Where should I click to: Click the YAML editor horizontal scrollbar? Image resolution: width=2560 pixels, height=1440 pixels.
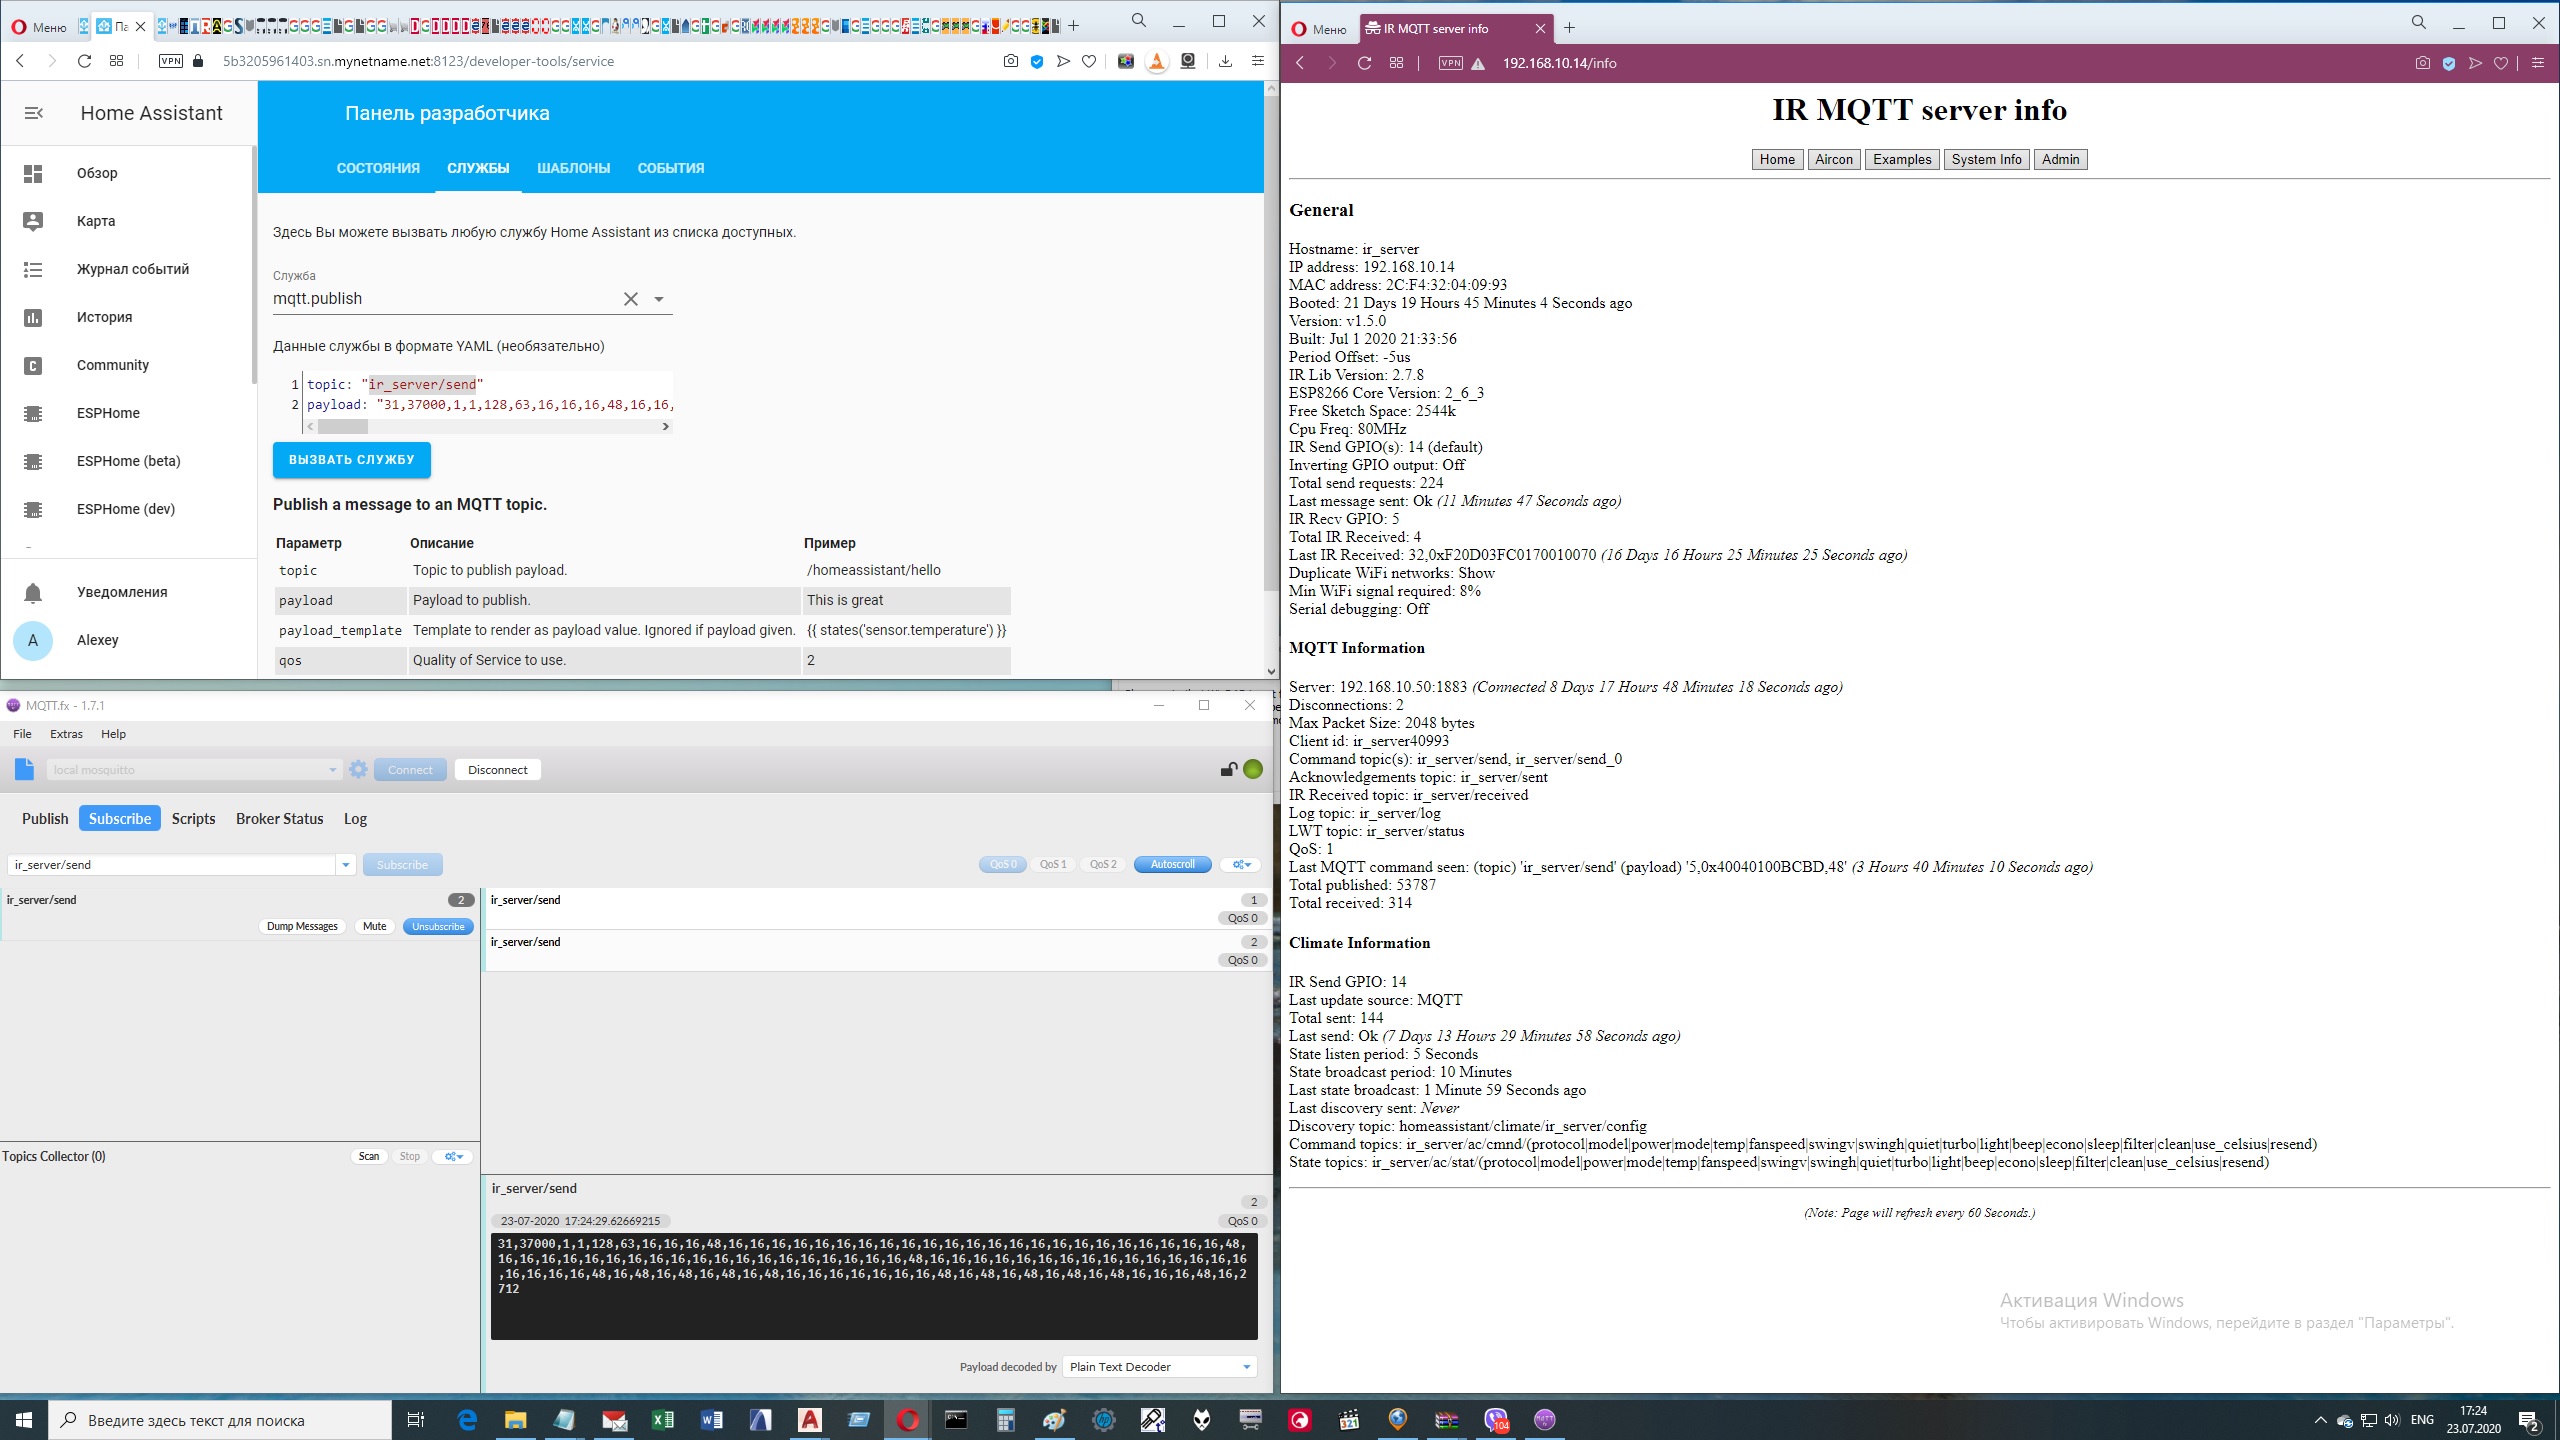pyautogui.click(x=340, y=425)
